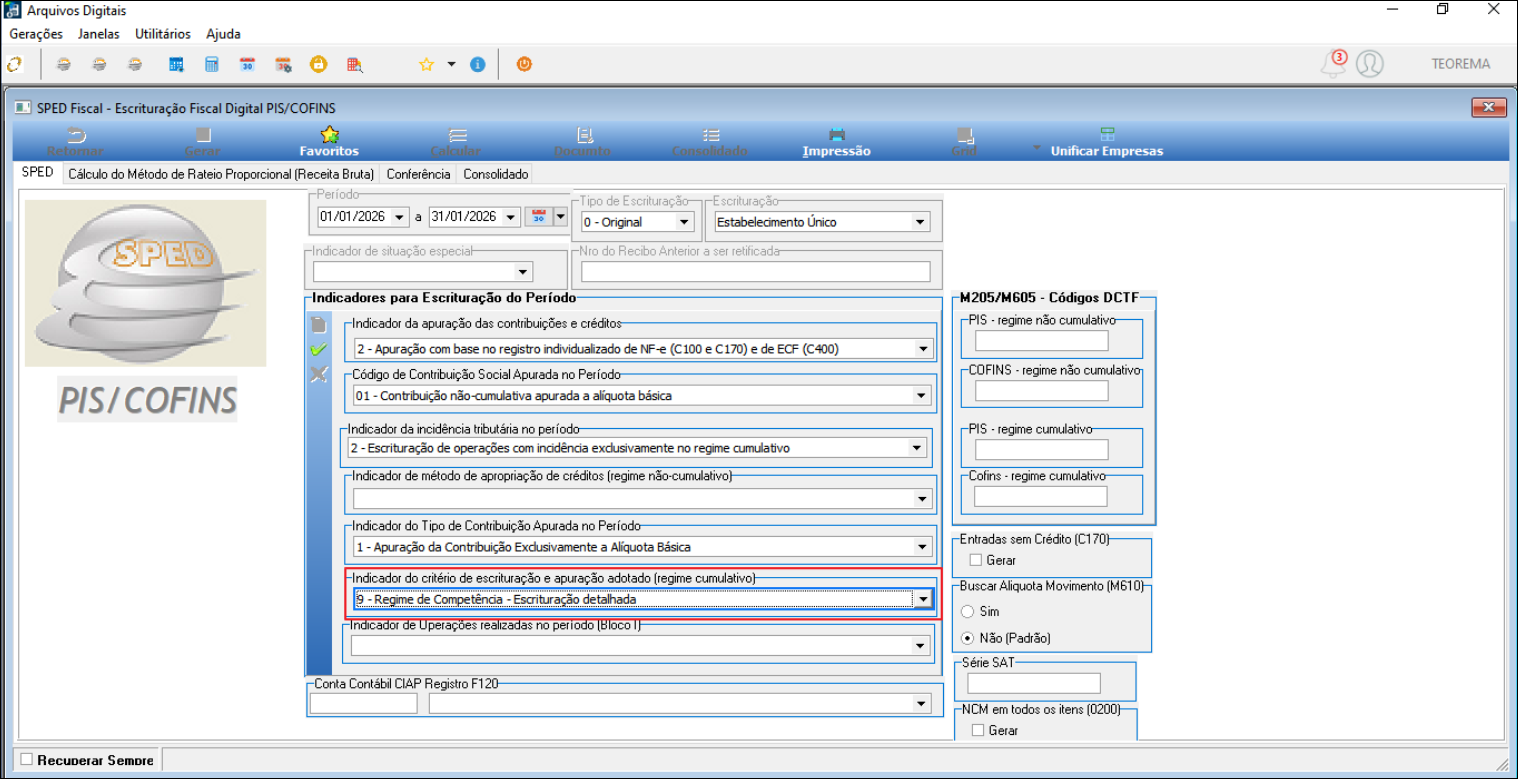
Task: Enable Gerar under Entradas sem Crédito (C170)
Action: pos(976,560)
